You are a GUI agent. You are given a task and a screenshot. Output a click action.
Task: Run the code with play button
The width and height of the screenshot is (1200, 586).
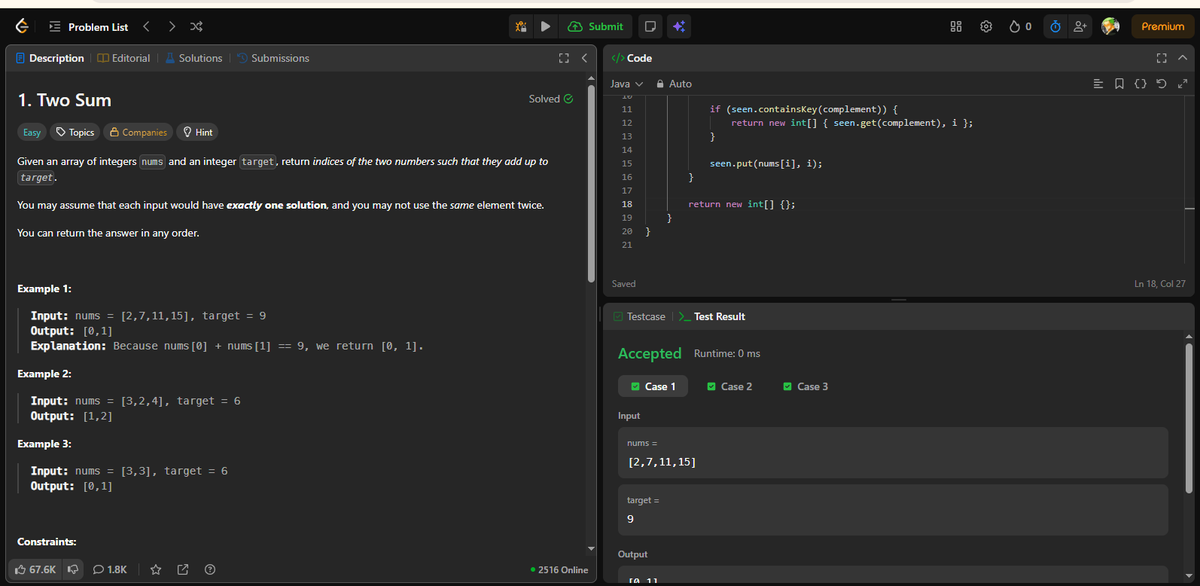[546, 27]
